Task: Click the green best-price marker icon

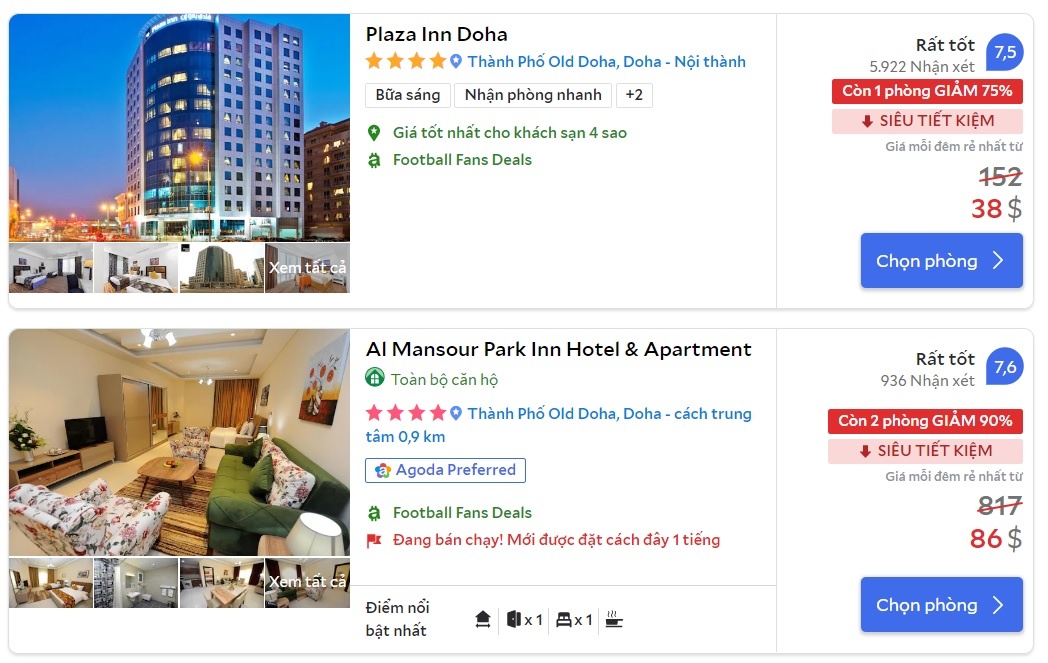Action: (x=374, y=133)
